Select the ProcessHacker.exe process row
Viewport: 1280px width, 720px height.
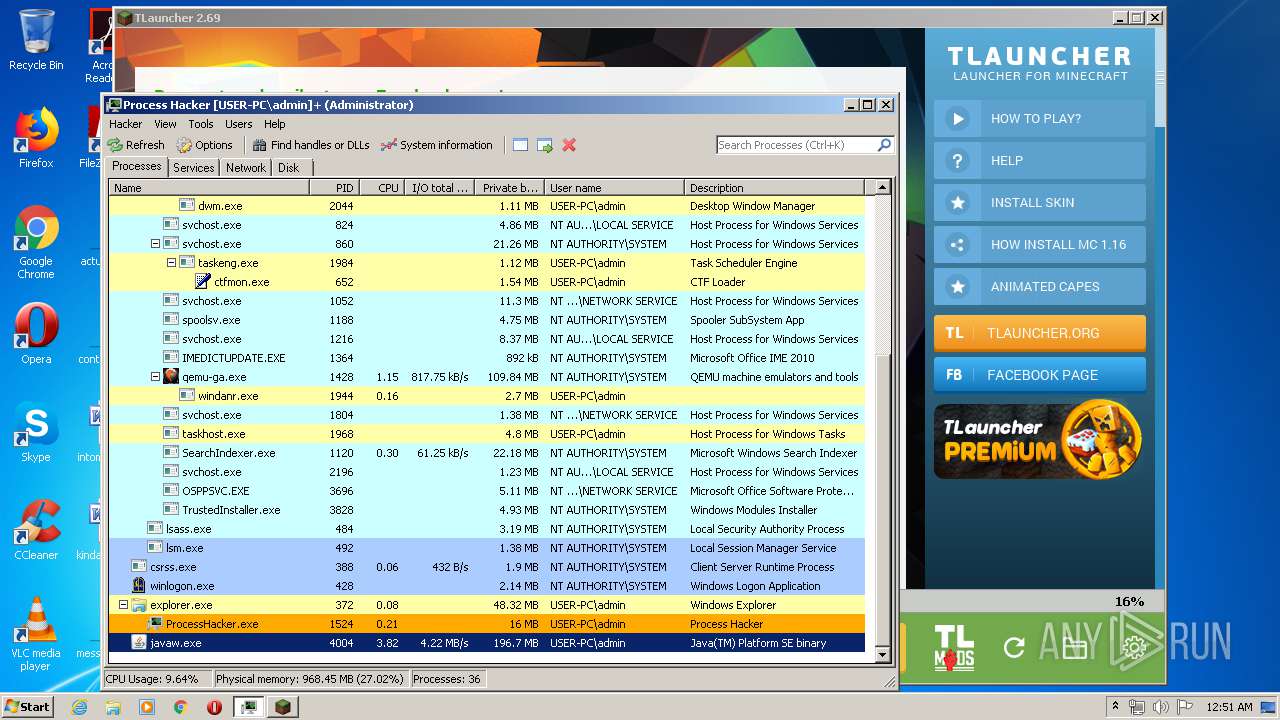[x=487, y=624]
